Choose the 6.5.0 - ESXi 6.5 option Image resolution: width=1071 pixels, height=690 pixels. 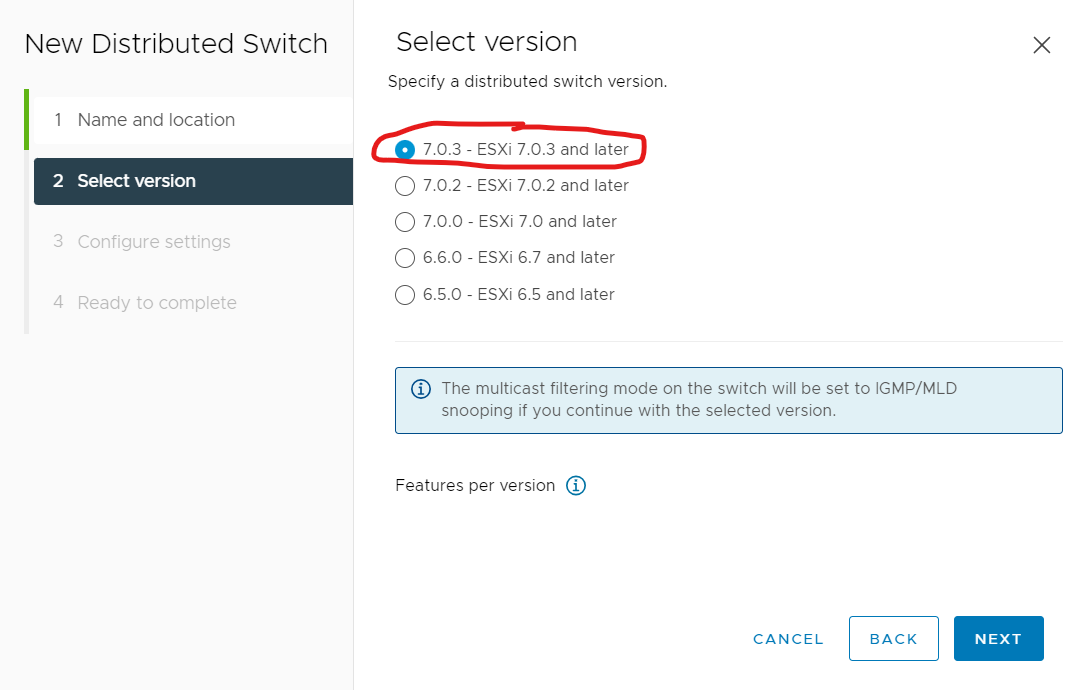click(405, 295)
